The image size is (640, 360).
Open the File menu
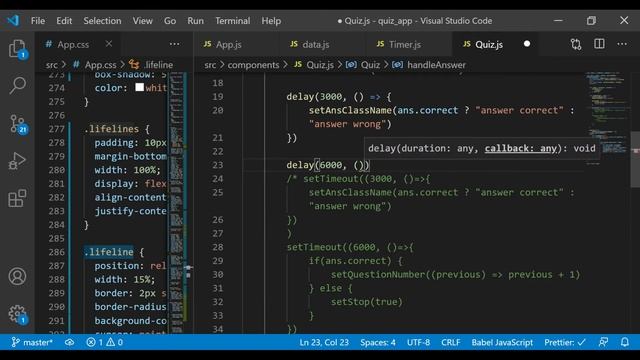38,21
